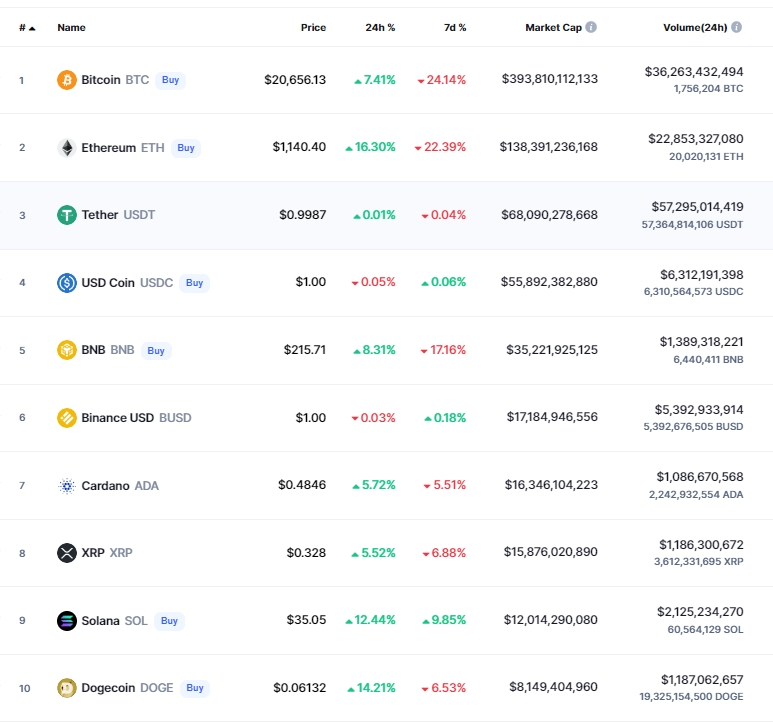
Task: Click the Tether green logo icon
Action: tap(67, 215)
